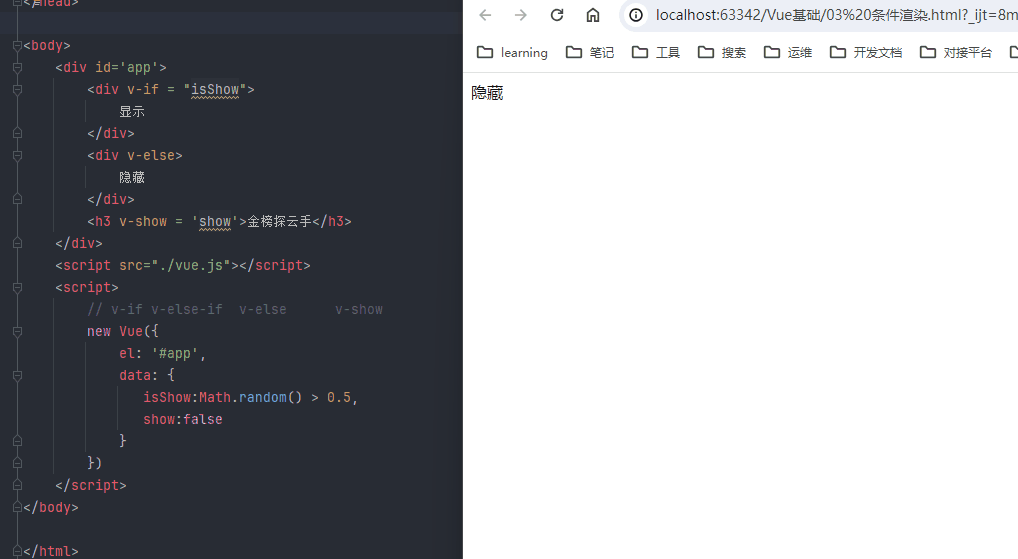Collapse the opening <script> fold marker

[x=18, y=288]
